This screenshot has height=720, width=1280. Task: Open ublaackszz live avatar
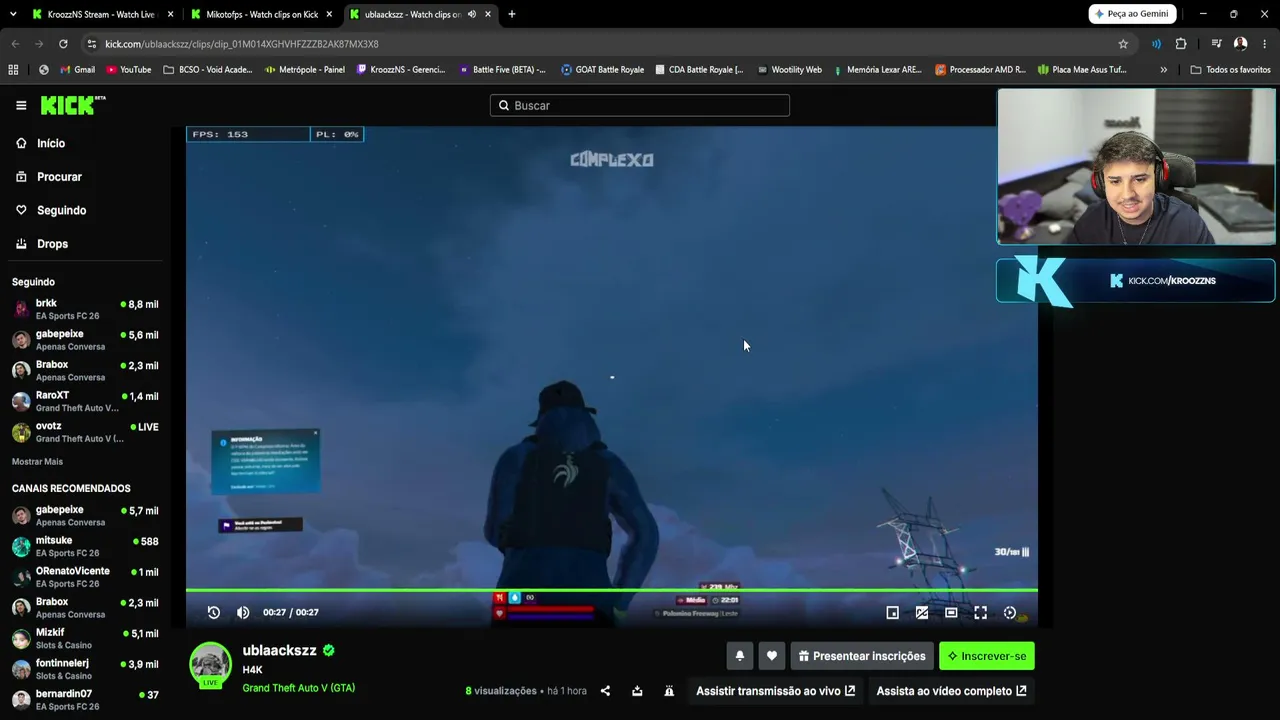tap(211, 664)
